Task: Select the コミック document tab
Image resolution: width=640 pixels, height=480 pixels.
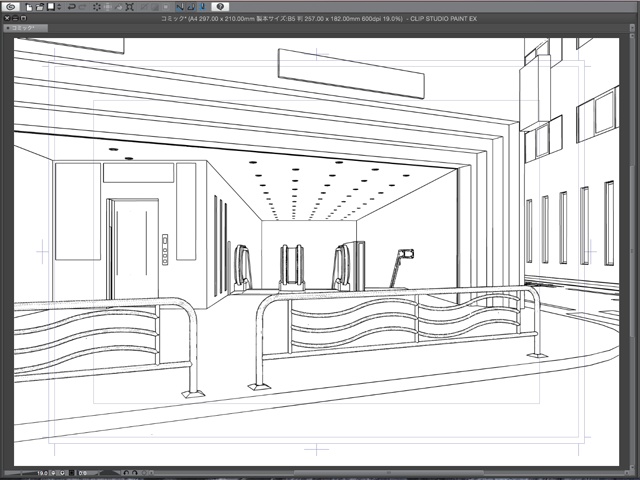Action: pos(24,29)
